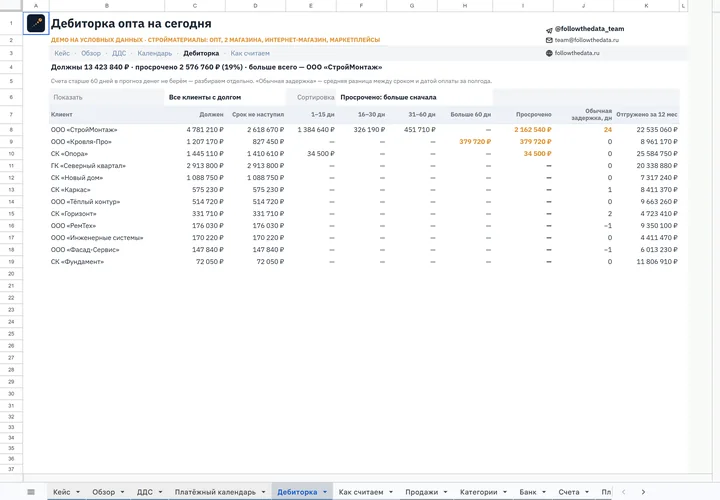Click the 'Отгружено за 12 мес' heading cell
The width and height of the screenshot is (720, 500).
click(646, 114)
